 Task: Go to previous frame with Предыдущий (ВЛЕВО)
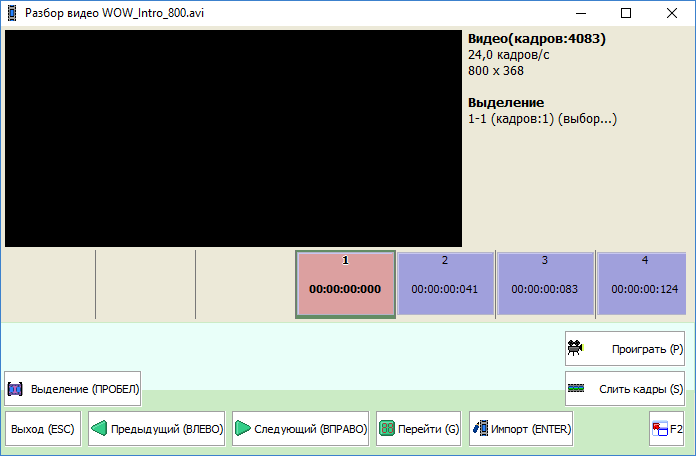(157, 429)
